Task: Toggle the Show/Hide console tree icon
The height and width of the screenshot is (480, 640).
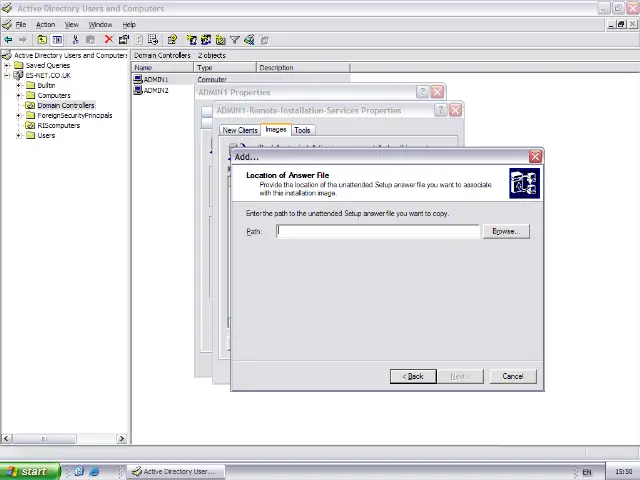Action: (x=57, y=40)
